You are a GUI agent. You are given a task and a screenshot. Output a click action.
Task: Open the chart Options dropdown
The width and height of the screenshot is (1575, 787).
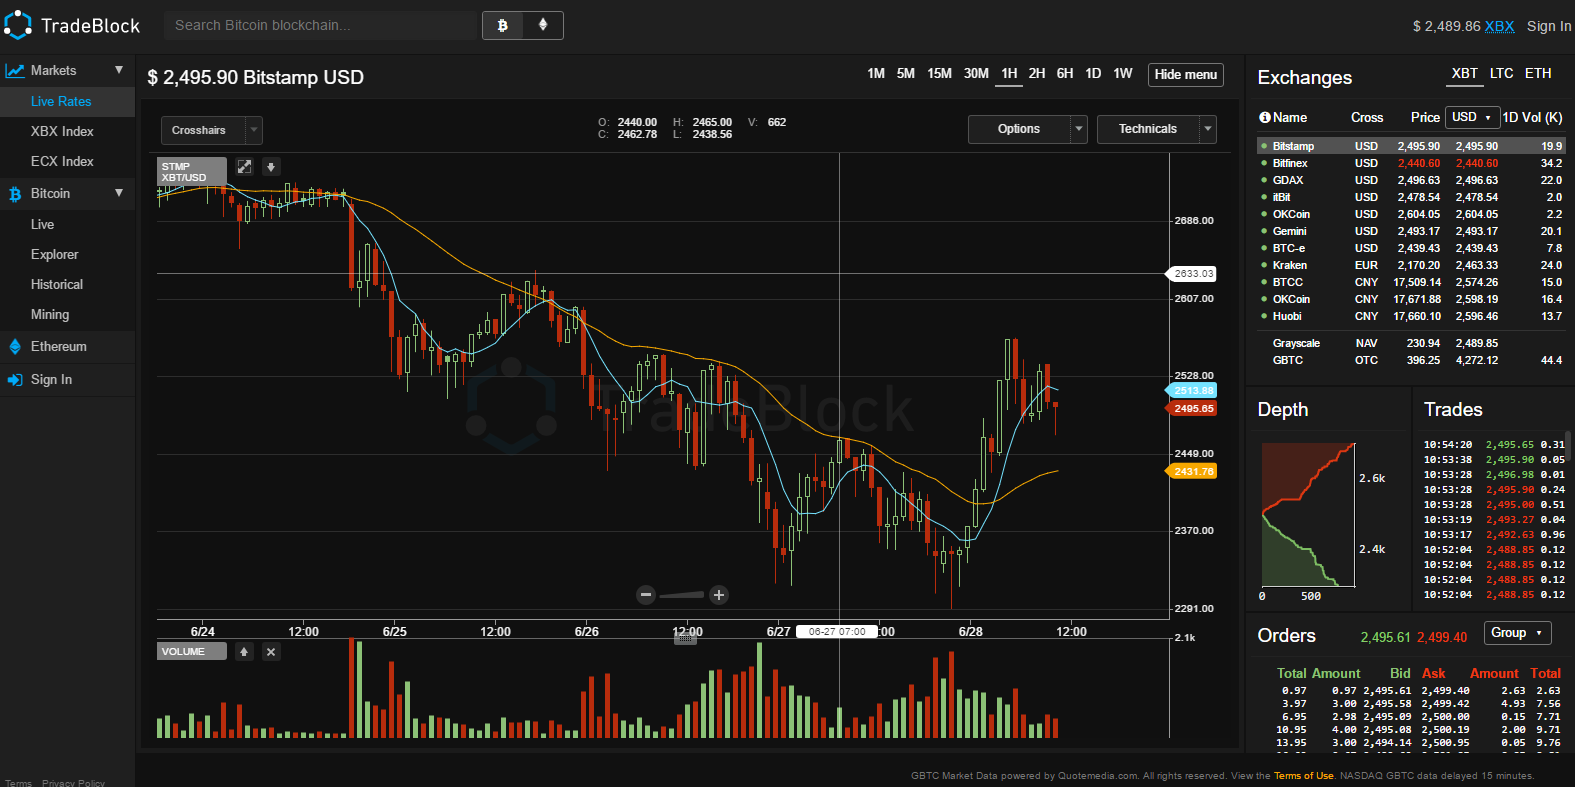pos(1027,129)
